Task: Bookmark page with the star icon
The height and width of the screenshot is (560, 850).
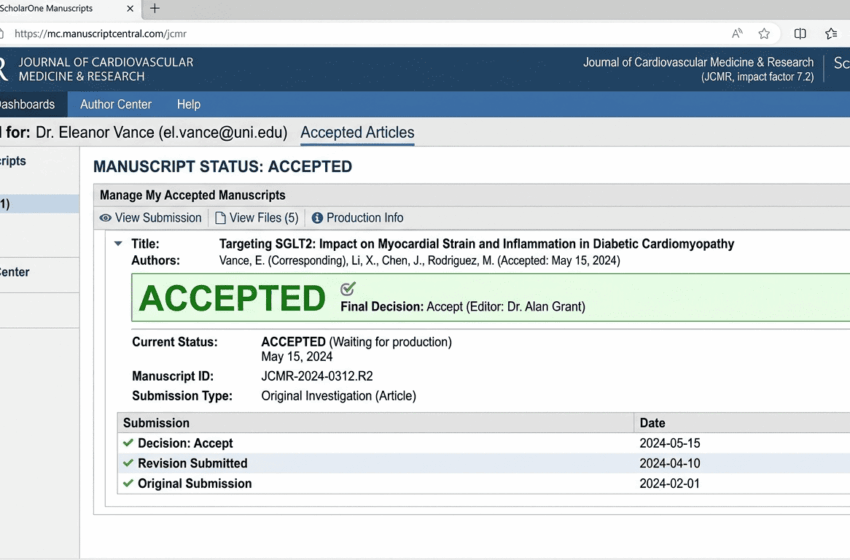Action: tap(764, 34)
